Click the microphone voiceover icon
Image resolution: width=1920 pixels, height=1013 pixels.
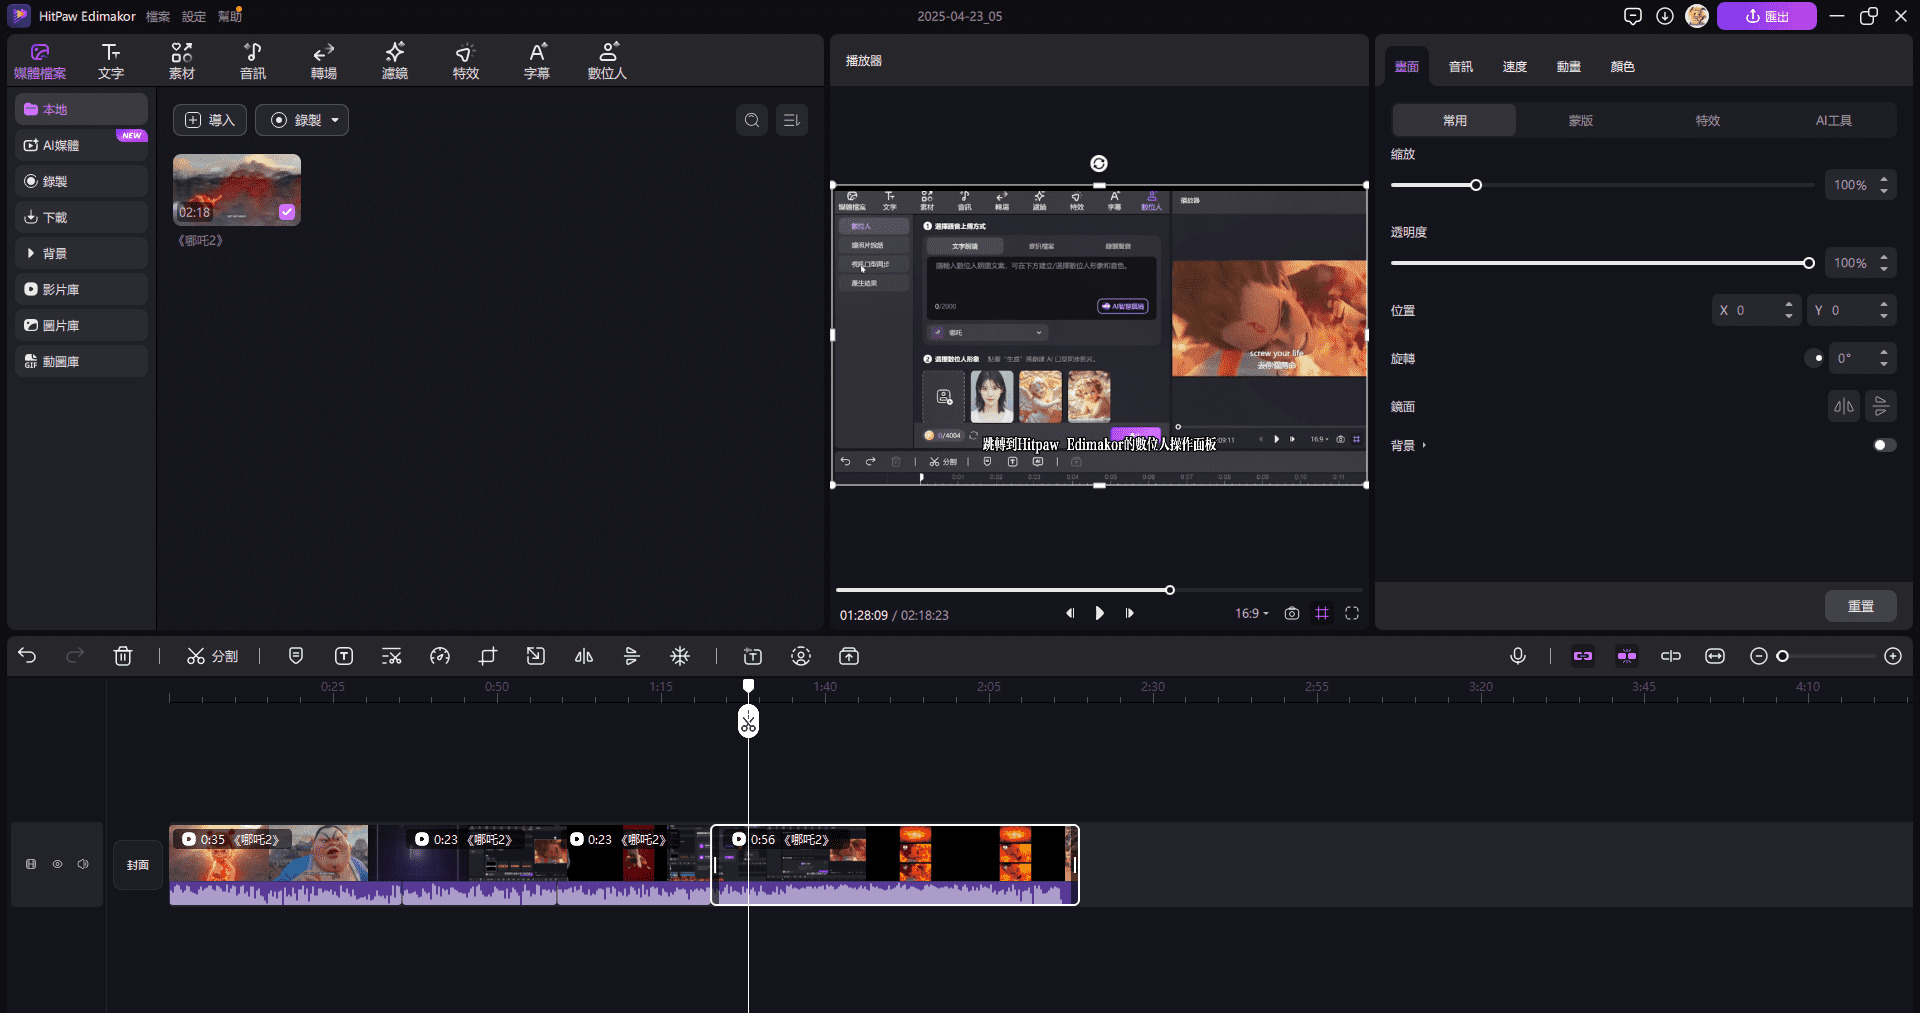click(1517, 656)
